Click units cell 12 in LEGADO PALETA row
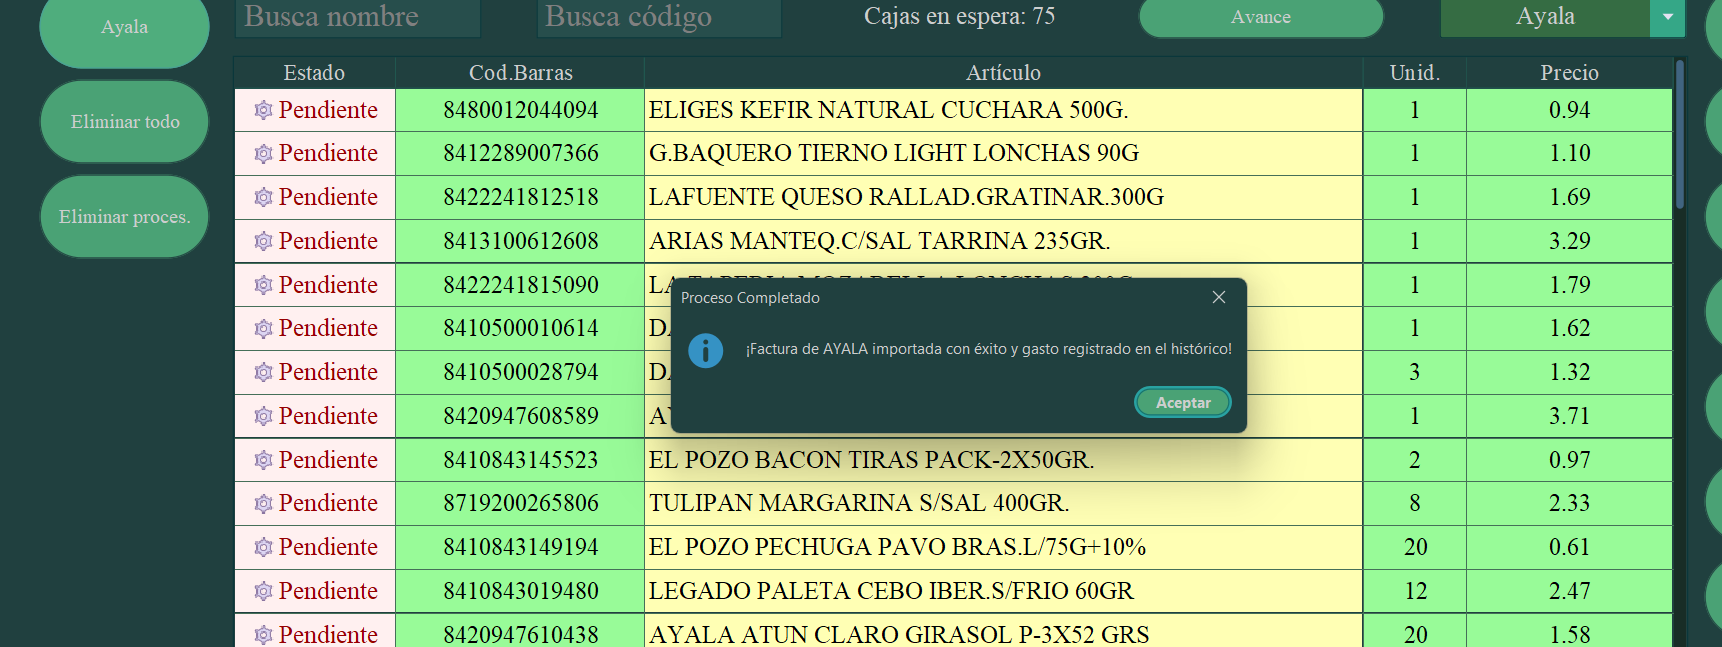The height and width of the screenshot is (647, 1722). point(1414,591)
